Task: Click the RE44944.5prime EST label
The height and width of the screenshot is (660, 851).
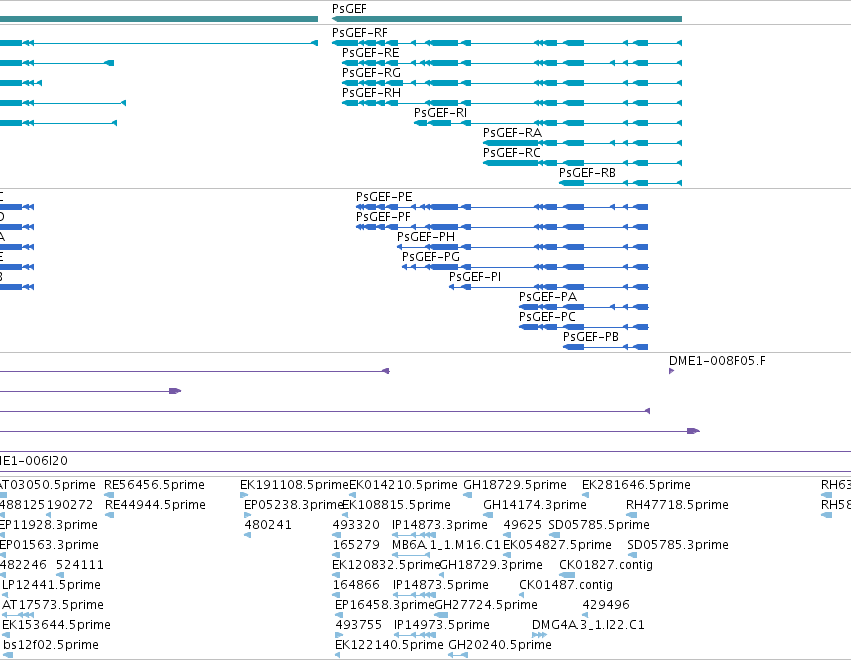Action: click(x=155, y=505)
